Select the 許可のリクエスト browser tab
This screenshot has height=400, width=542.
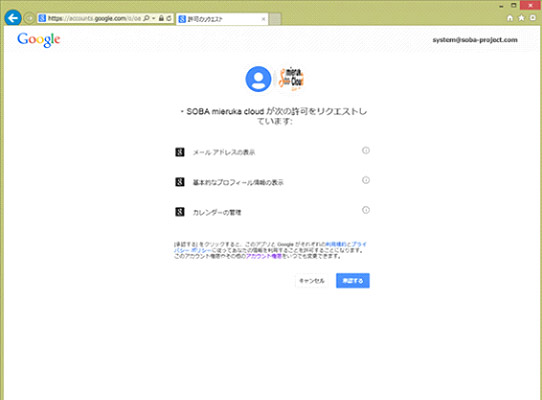pyautogui.click(x=221, y=19)
